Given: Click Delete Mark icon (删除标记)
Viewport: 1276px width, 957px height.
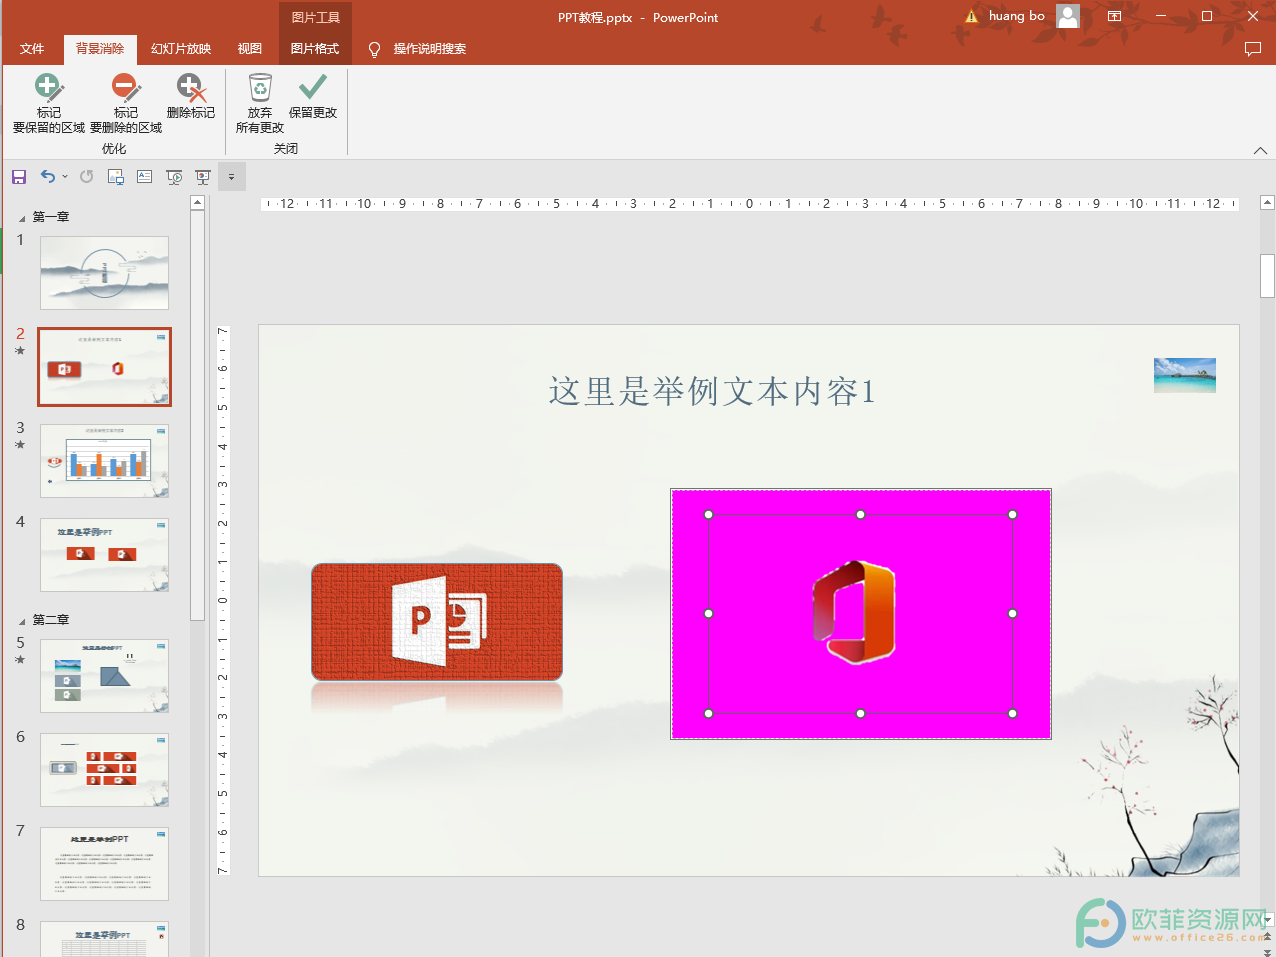Looking at the screenshot, I should (x=190, y=88).
